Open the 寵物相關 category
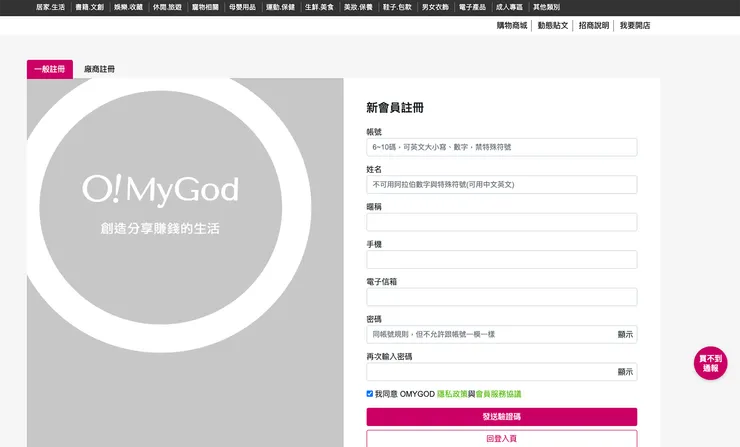 pyautogui.click(x=205, y=7)
